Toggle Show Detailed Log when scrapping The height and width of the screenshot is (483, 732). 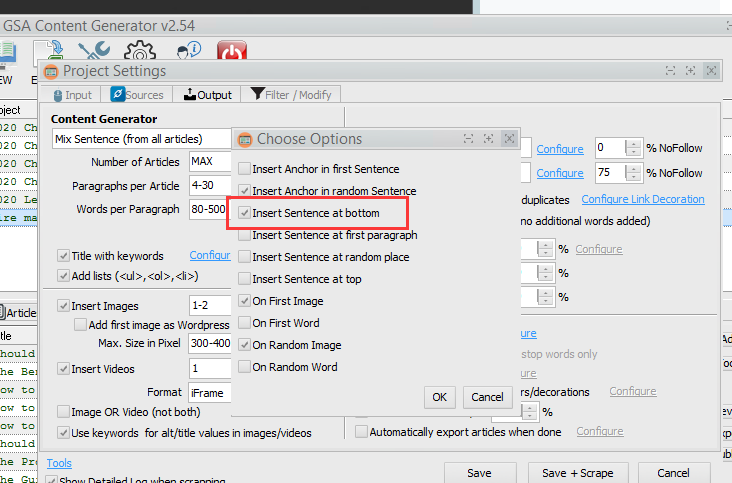click(x=53, y=480)
